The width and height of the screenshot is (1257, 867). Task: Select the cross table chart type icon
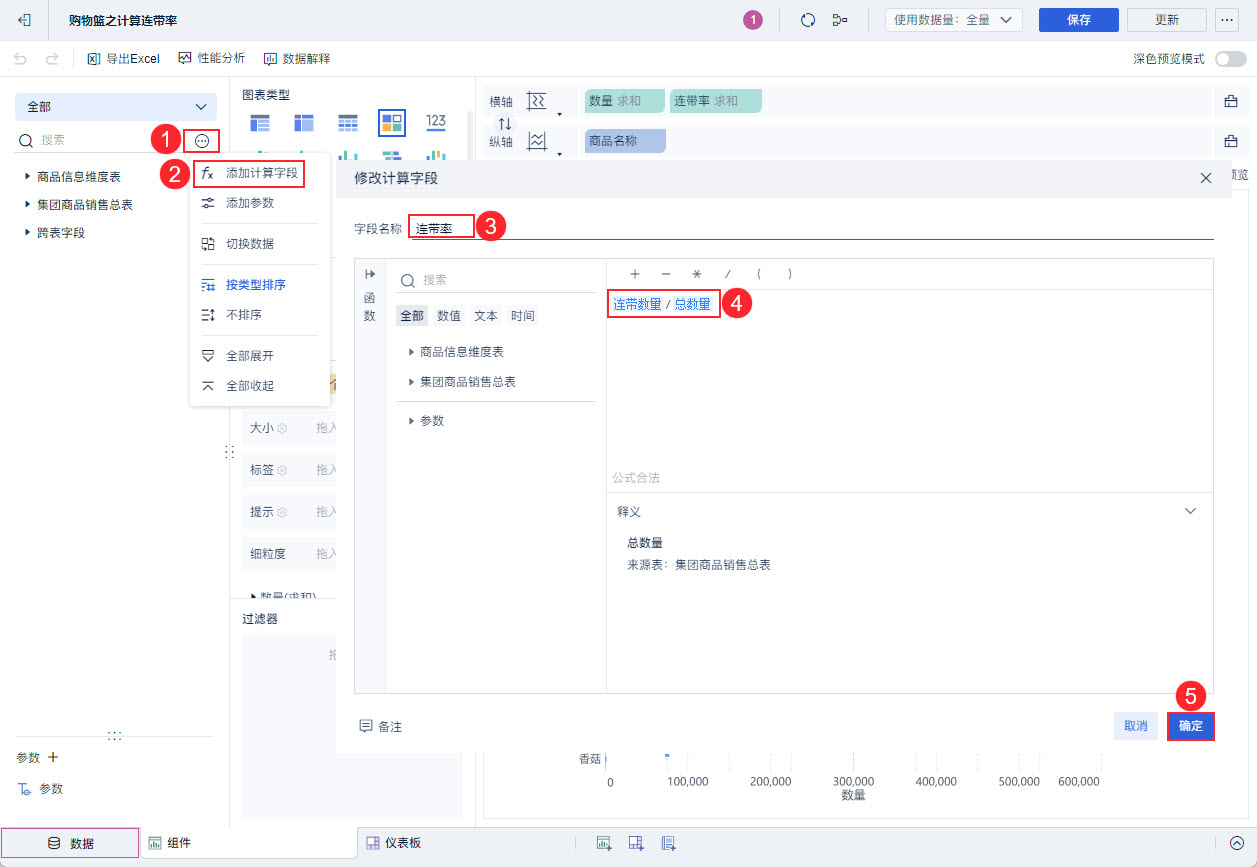(x=304, y=123)
